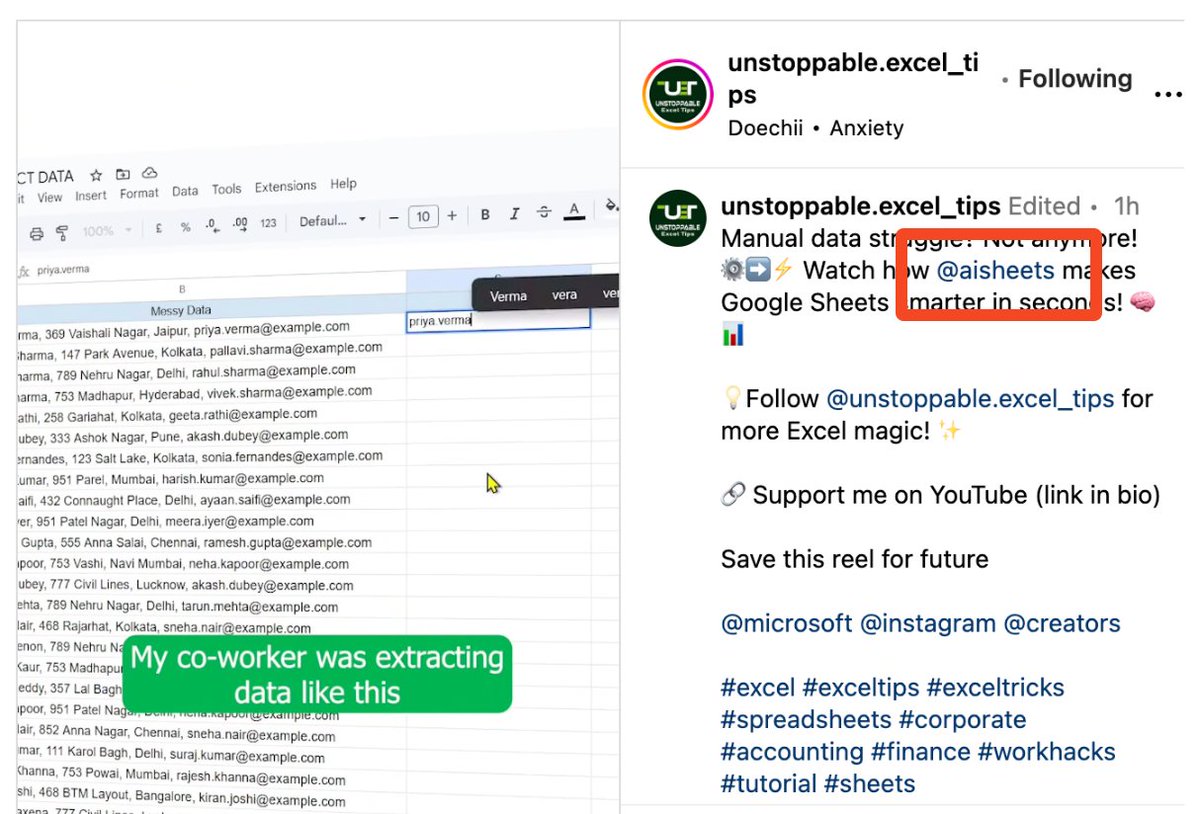Screen dimensions: 1200x814
Task: Open the text color picker
Action: click(x=574, y=211)
